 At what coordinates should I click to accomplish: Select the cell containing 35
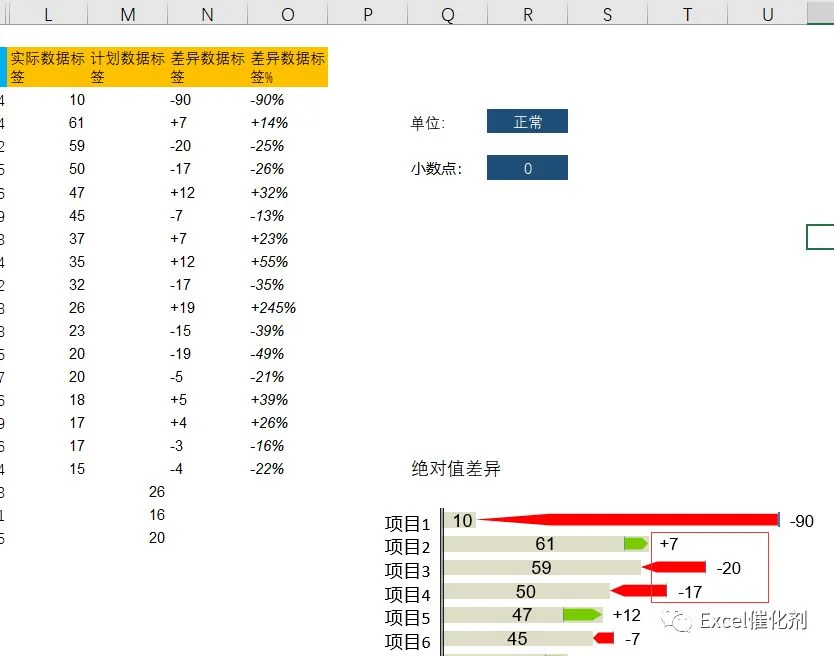pyautogui.click(x=48, y=262)
